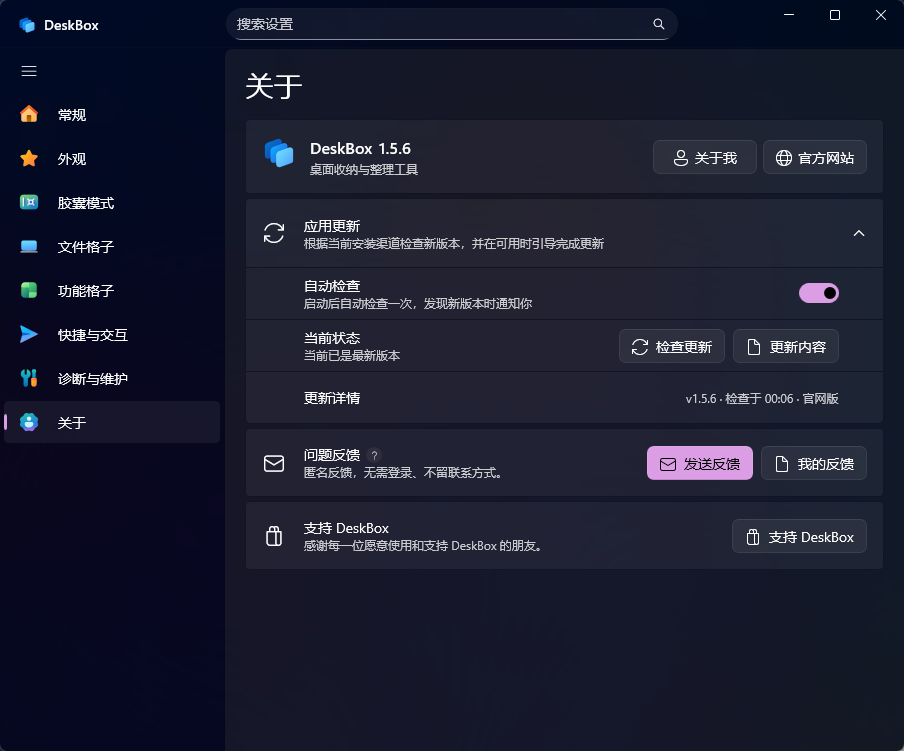904x751 pixels.
Task: Click the search magnifier icon
Action: click(658, 24)
